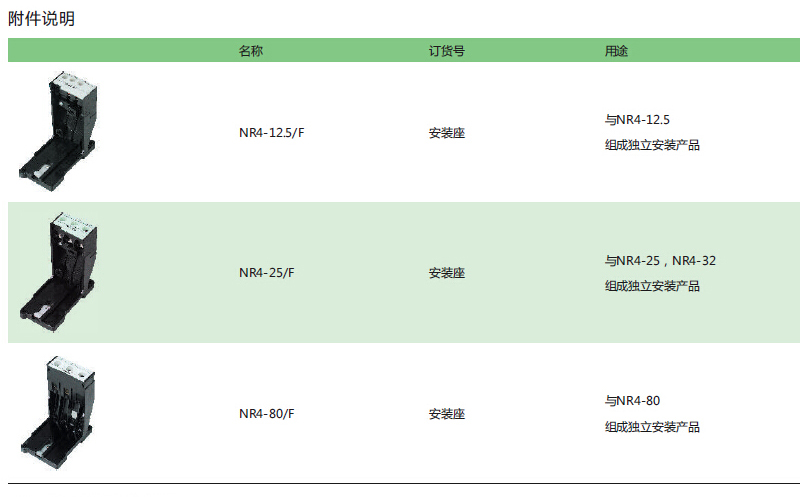Click 安装座 in the NR4-12.5/F row
The width and height of the screenshot is (800, 497).
[446, 133]
